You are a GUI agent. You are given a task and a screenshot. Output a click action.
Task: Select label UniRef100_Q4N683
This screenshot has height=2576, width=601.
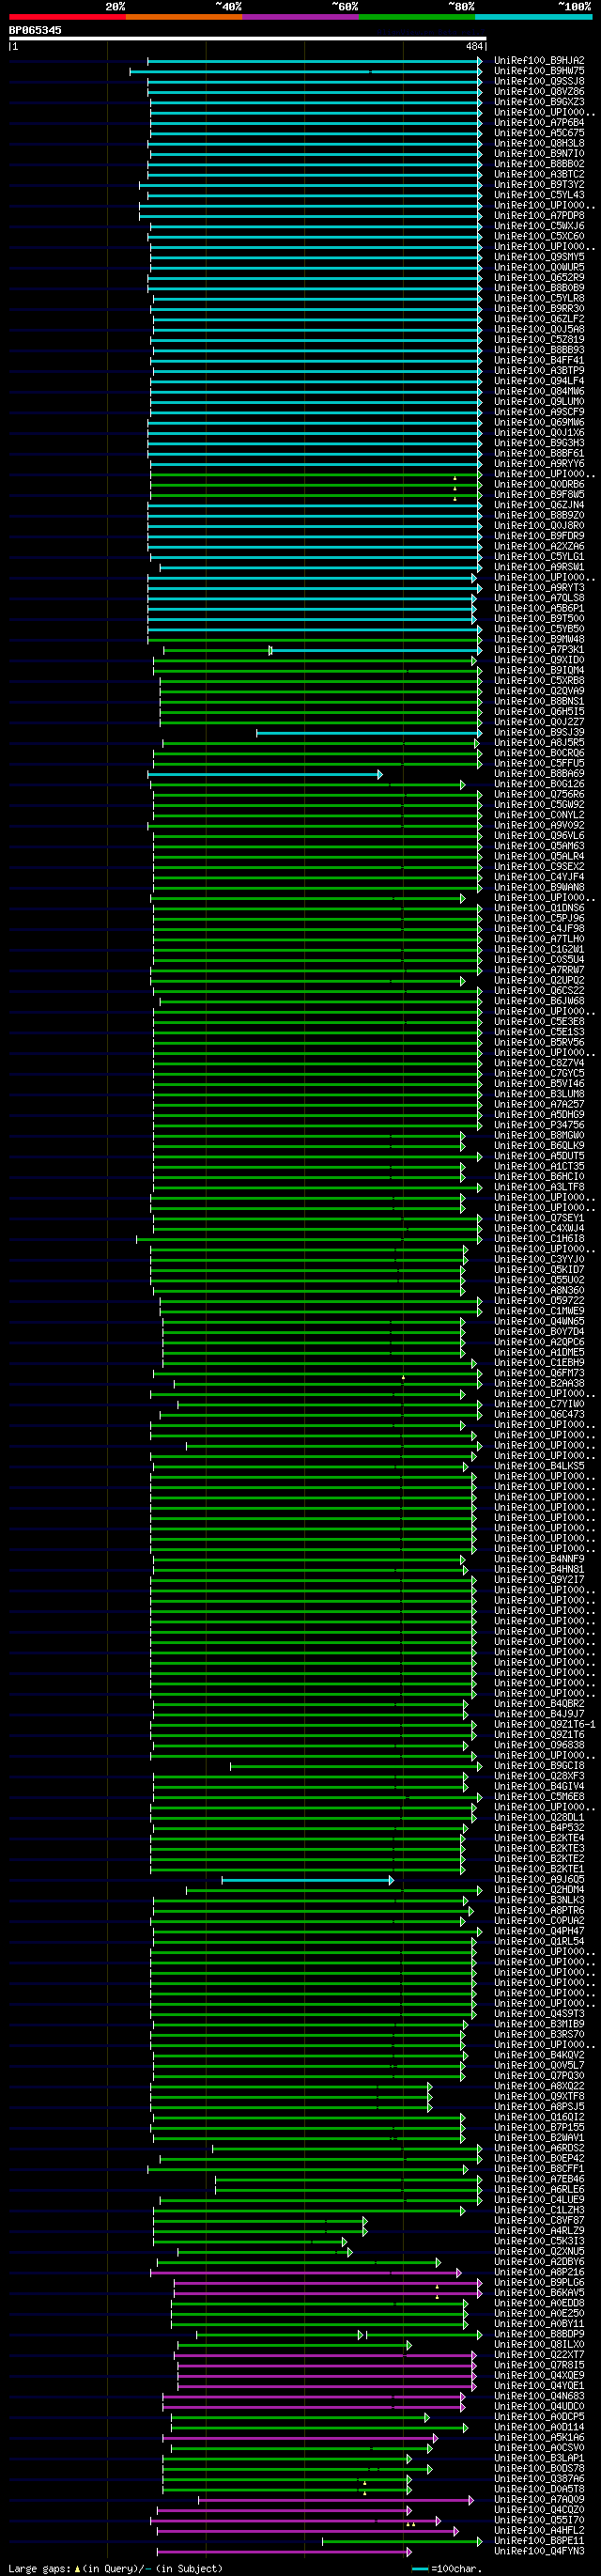point(539,2397)
